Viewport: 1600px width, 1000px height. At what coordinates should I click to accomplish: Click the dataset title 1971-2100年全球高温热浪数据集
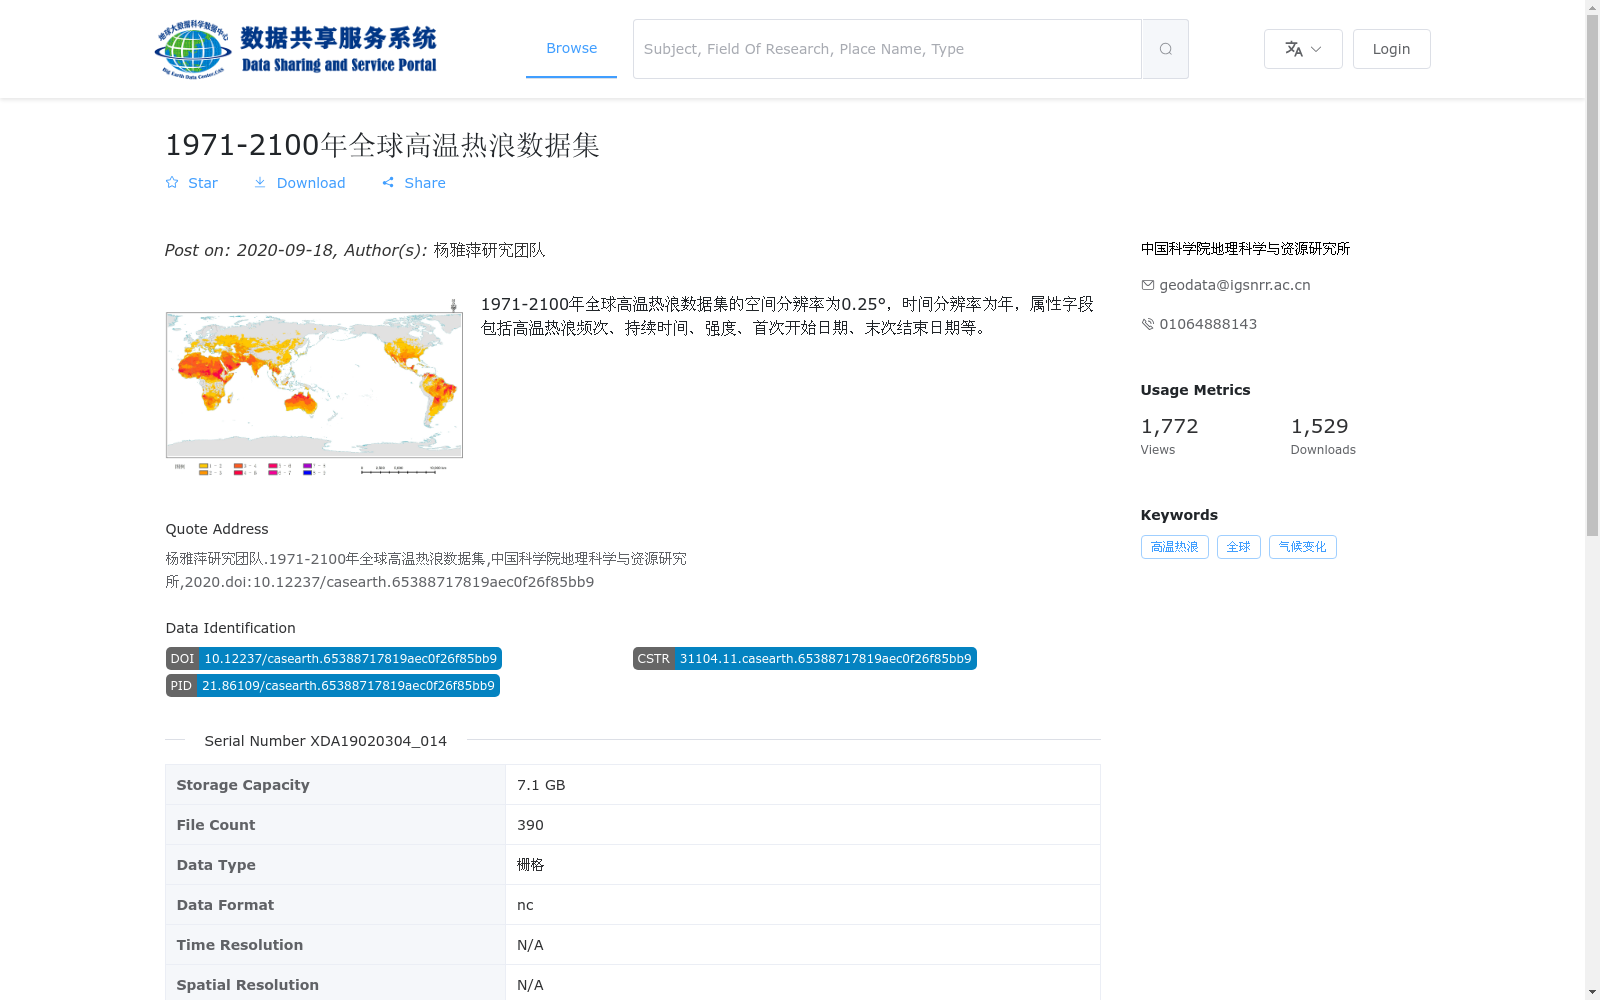(x=382, y=145)
